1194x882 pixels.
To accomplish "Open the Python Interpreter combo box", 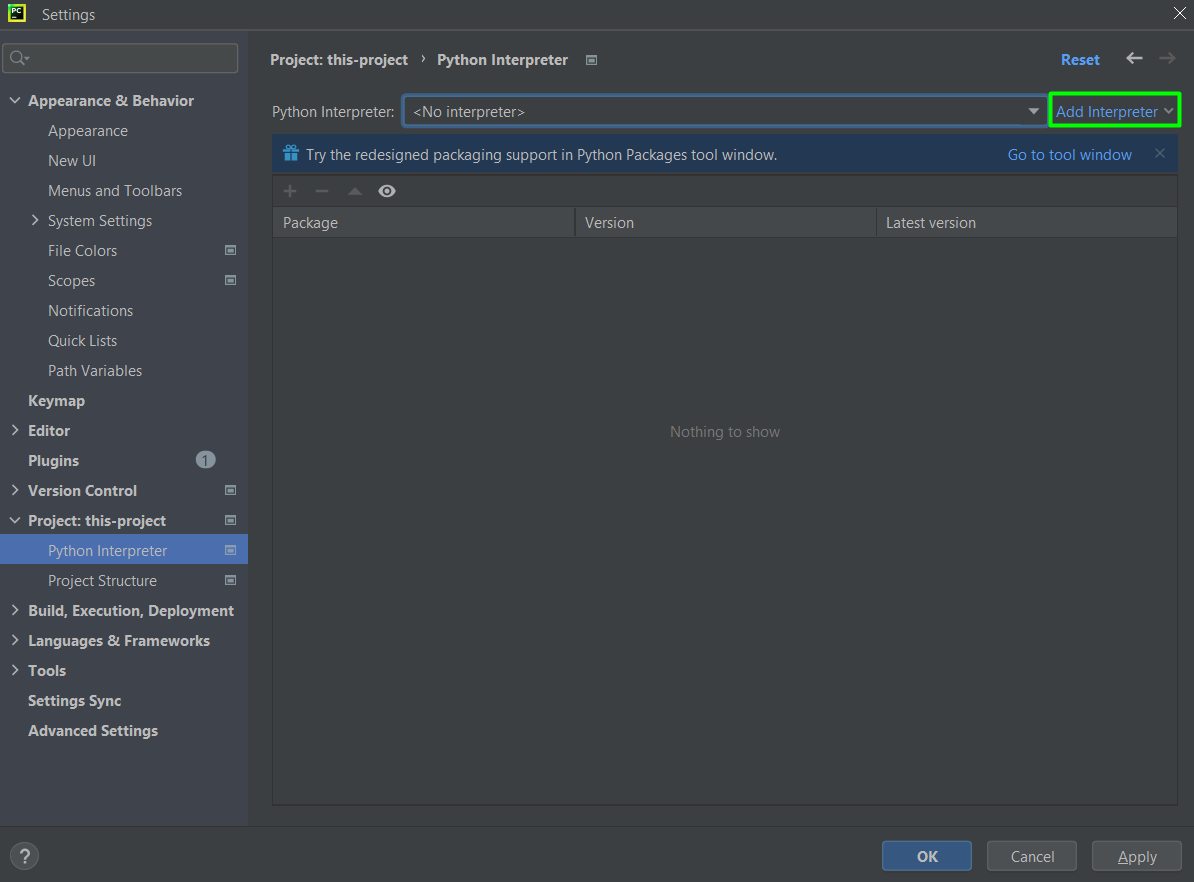I will (725, 111).
